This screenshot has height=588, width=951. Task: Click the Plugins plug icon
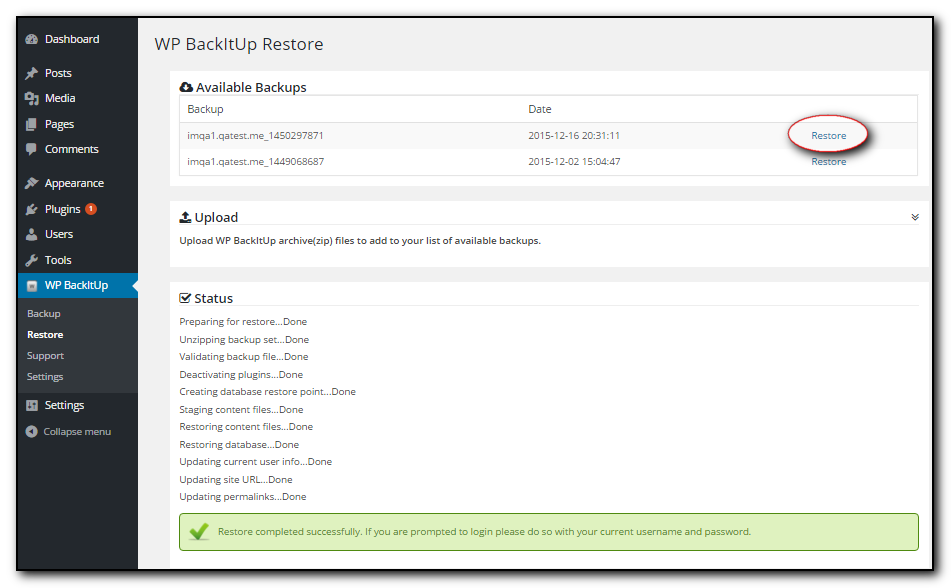[x=32, y=209]
